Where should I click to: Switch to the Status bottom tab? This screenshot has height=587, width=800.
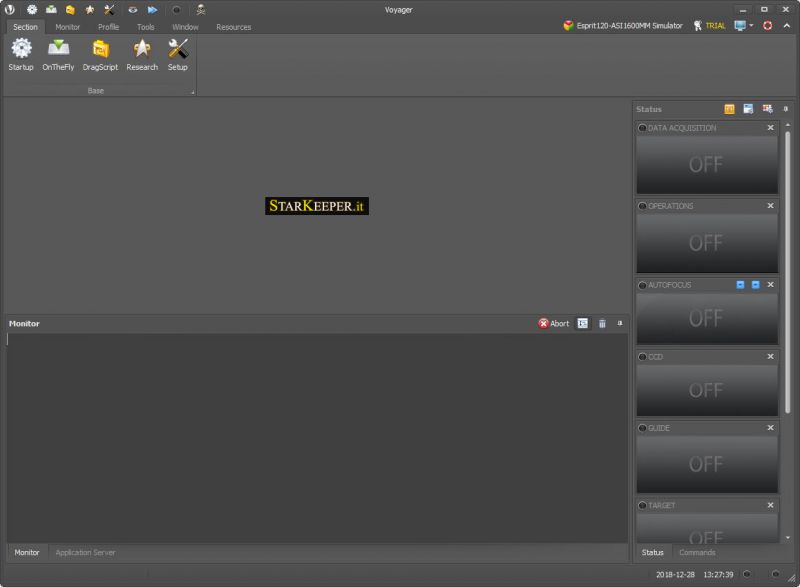(x=653, y=552)
